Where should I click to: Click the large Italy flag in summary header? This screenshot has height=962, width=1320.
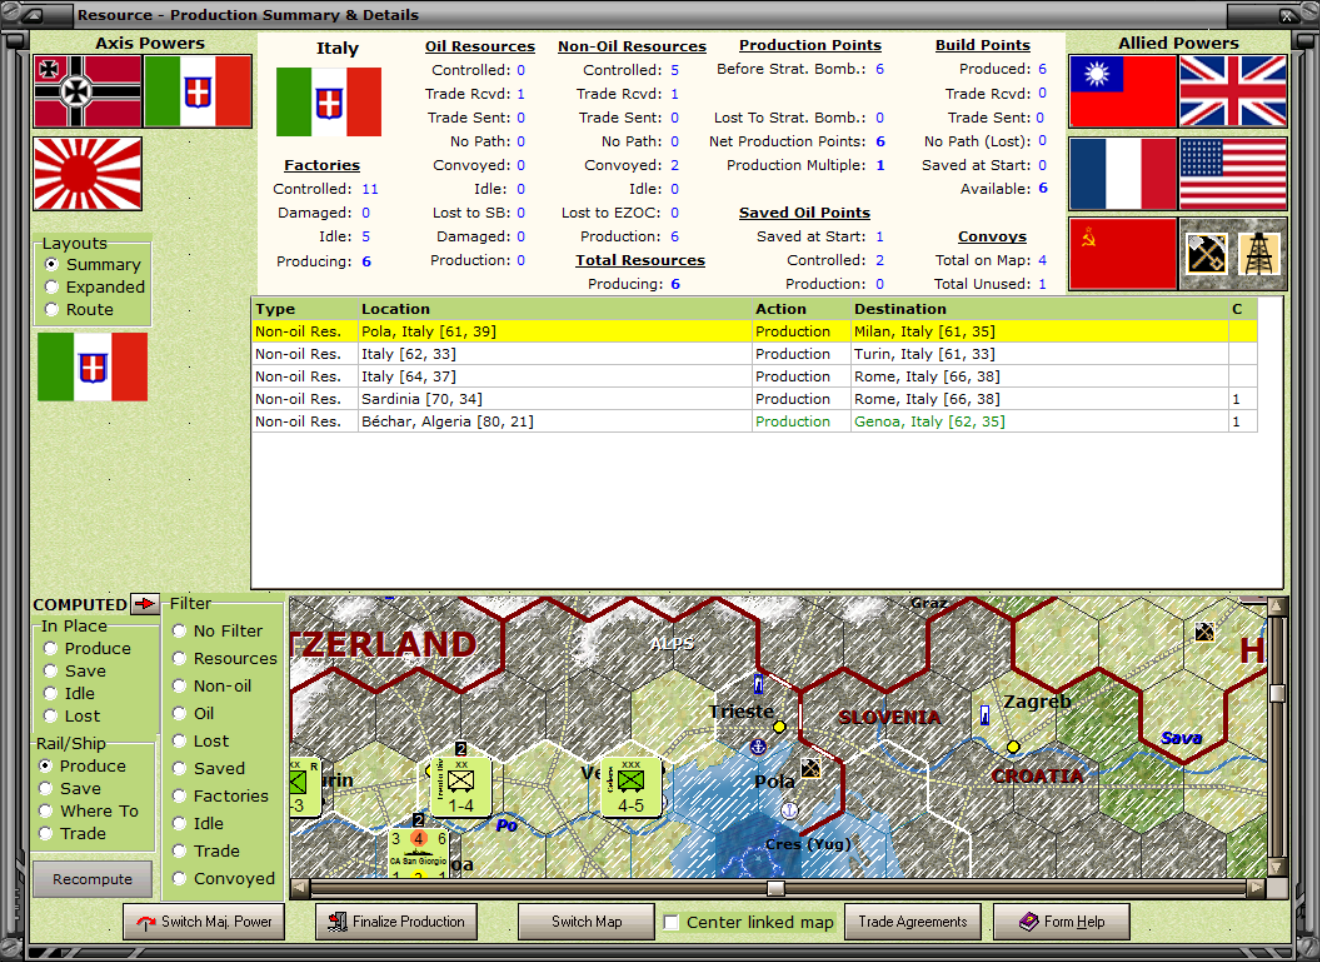click(x=329, y=102)
